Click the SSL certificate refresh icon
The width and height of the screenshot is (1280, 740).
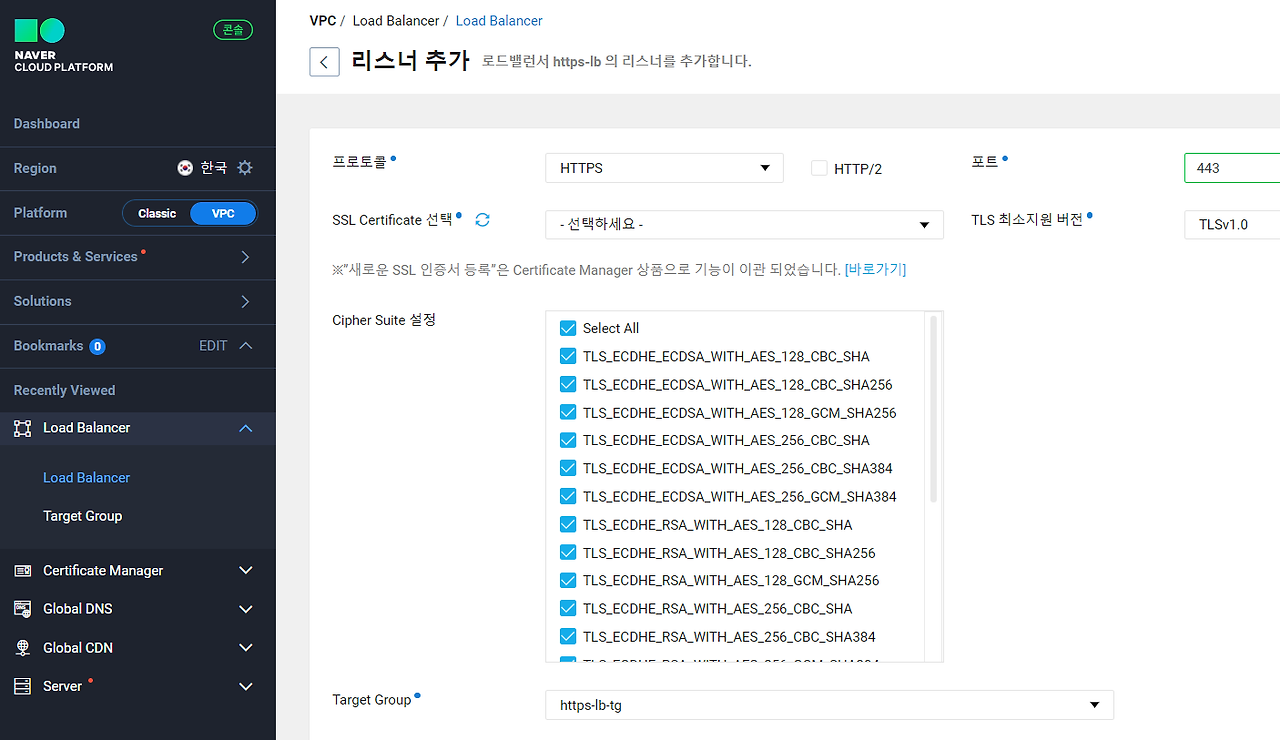point(482,219)
